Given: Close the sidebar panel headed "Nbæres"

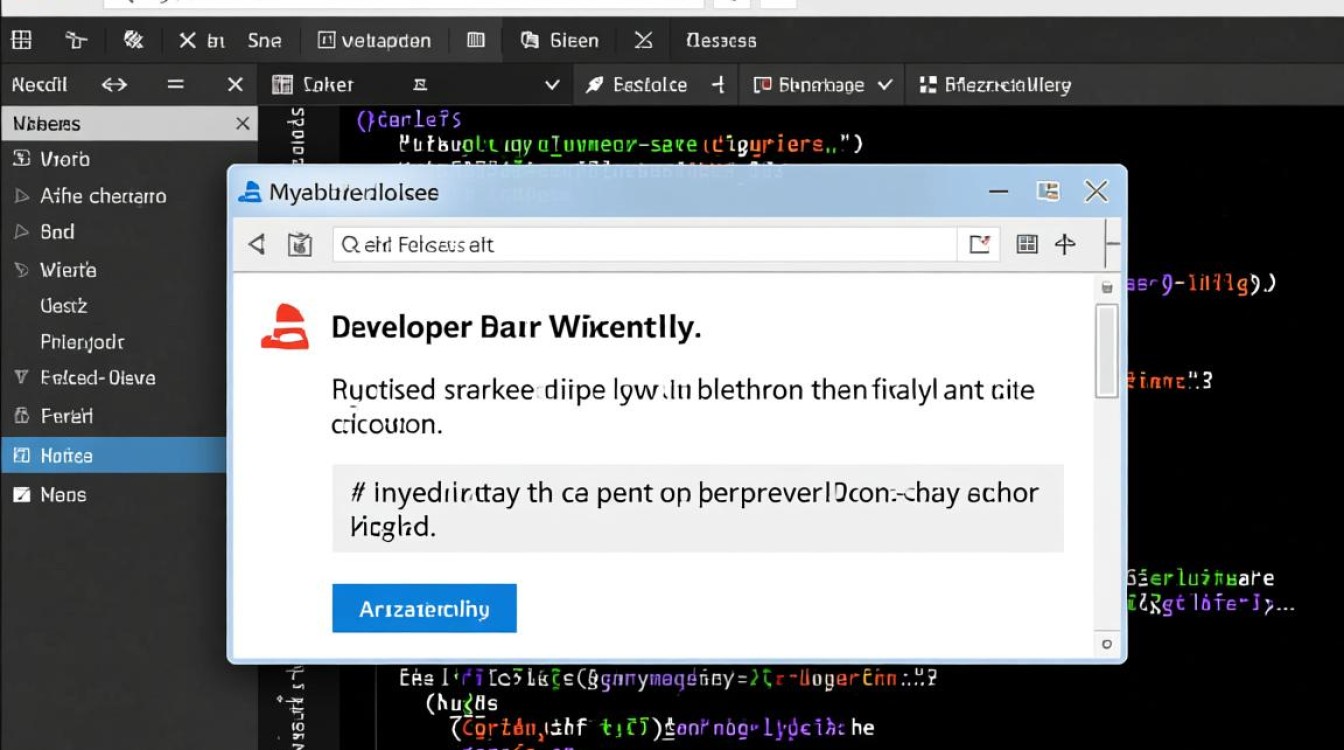Looking at the screenshot, I should click(242, 124).
